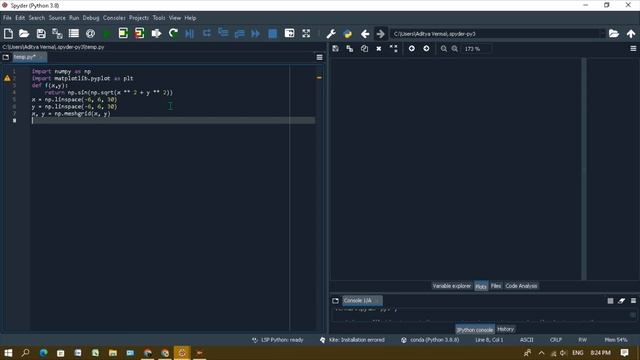The height and width of the screenshot is (360, 640).
Task: Interrupt the kernel with the stop square
Action: click(x=610, y=301)
